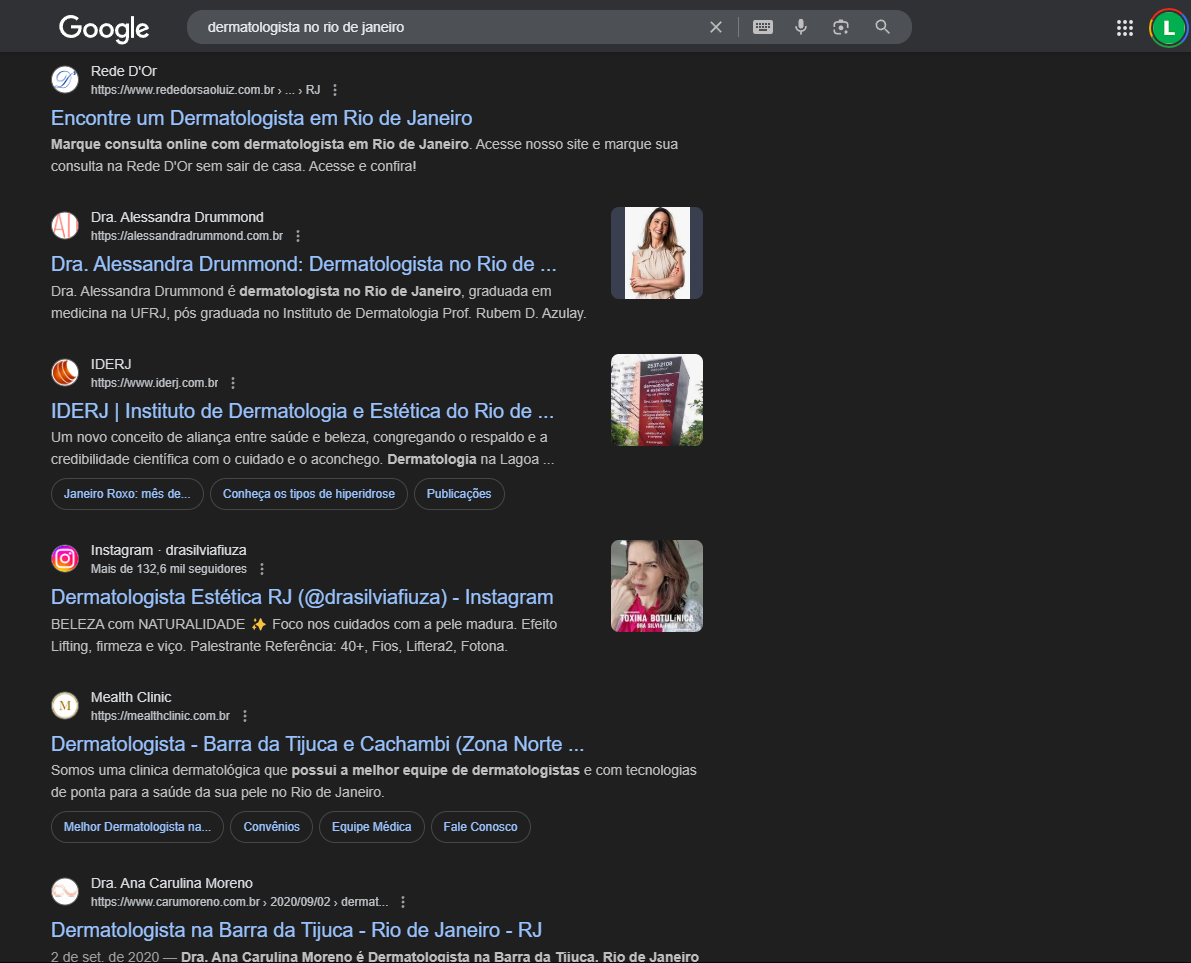Viewport: 1191px width, 963px height.
Task: Open more options for Alessandra Drummond result
Action: click(298, 237)
